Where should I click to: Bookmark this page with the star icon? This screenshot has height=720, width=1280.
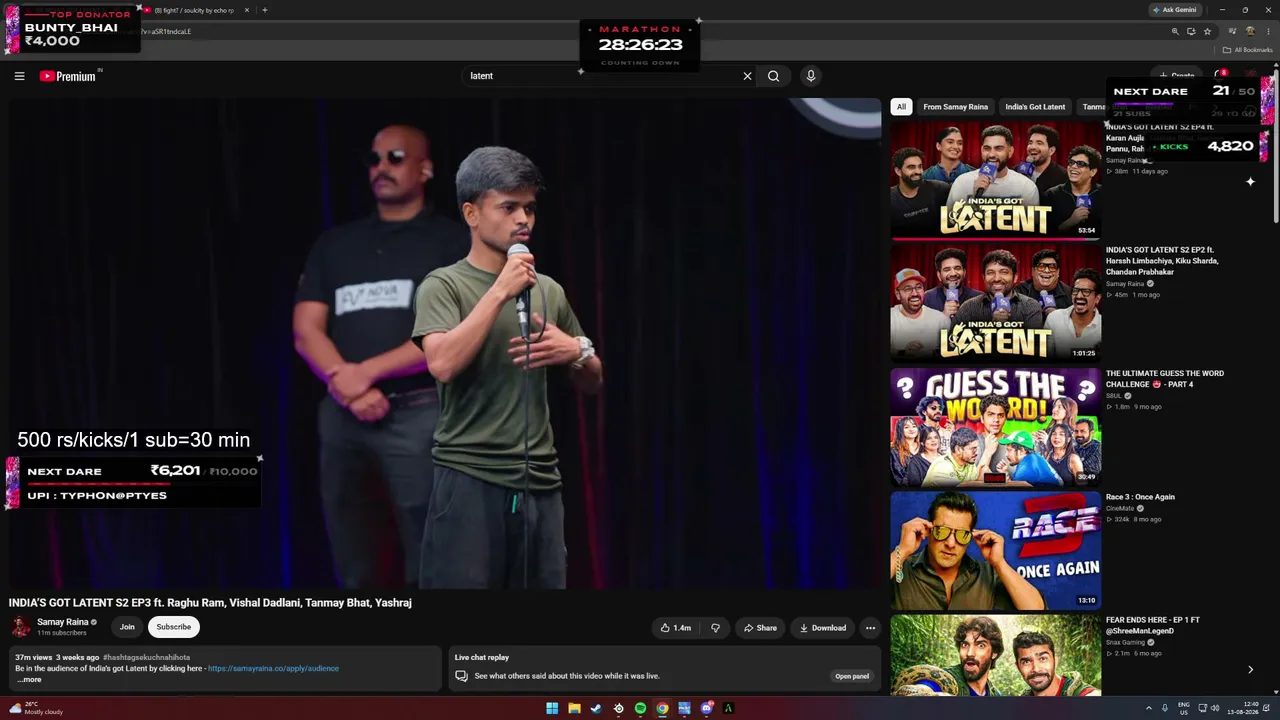[1207, 31]
